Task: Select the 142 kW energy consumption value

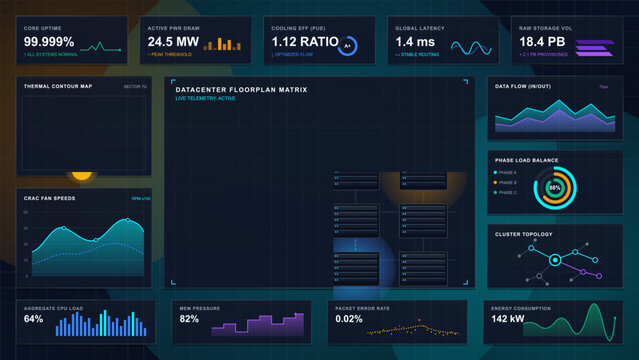Action: 508,319
